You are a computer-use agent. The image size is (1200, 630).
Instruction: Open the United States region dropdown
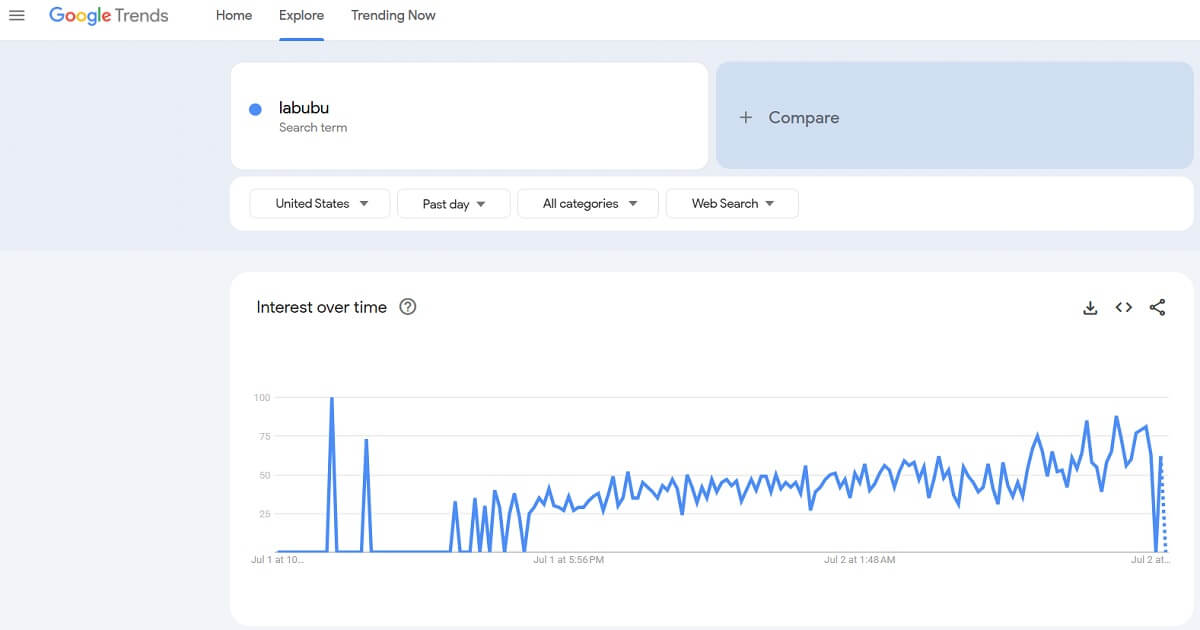(320, 203)
